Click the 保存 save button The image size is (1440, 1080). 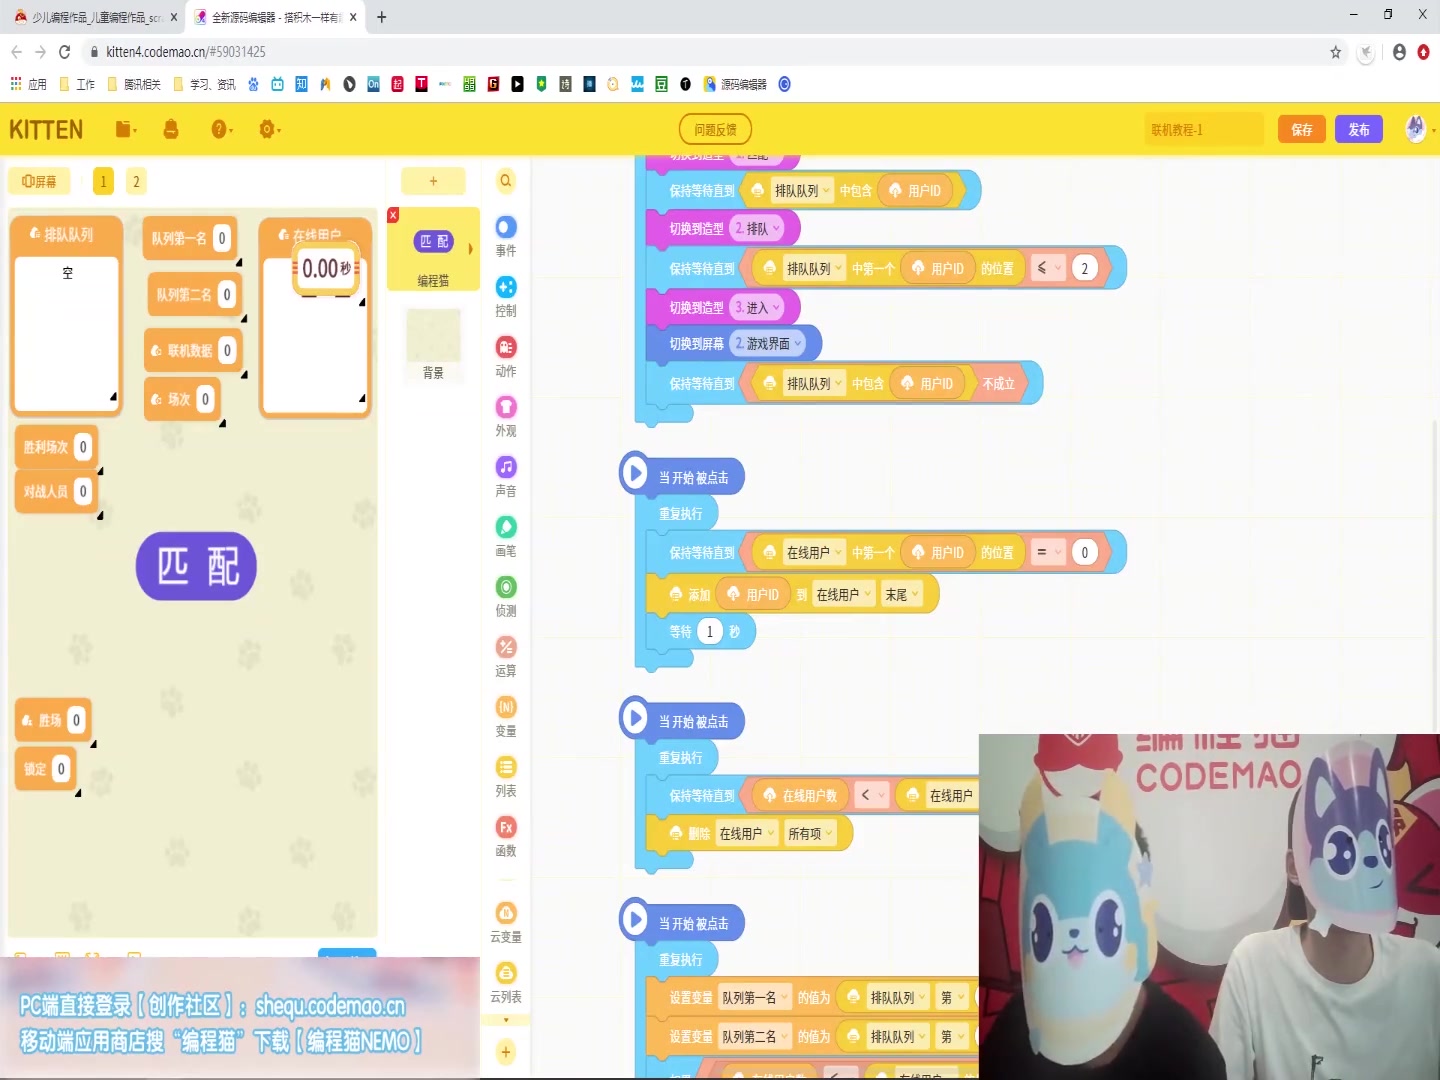[x=1301, y=129]
